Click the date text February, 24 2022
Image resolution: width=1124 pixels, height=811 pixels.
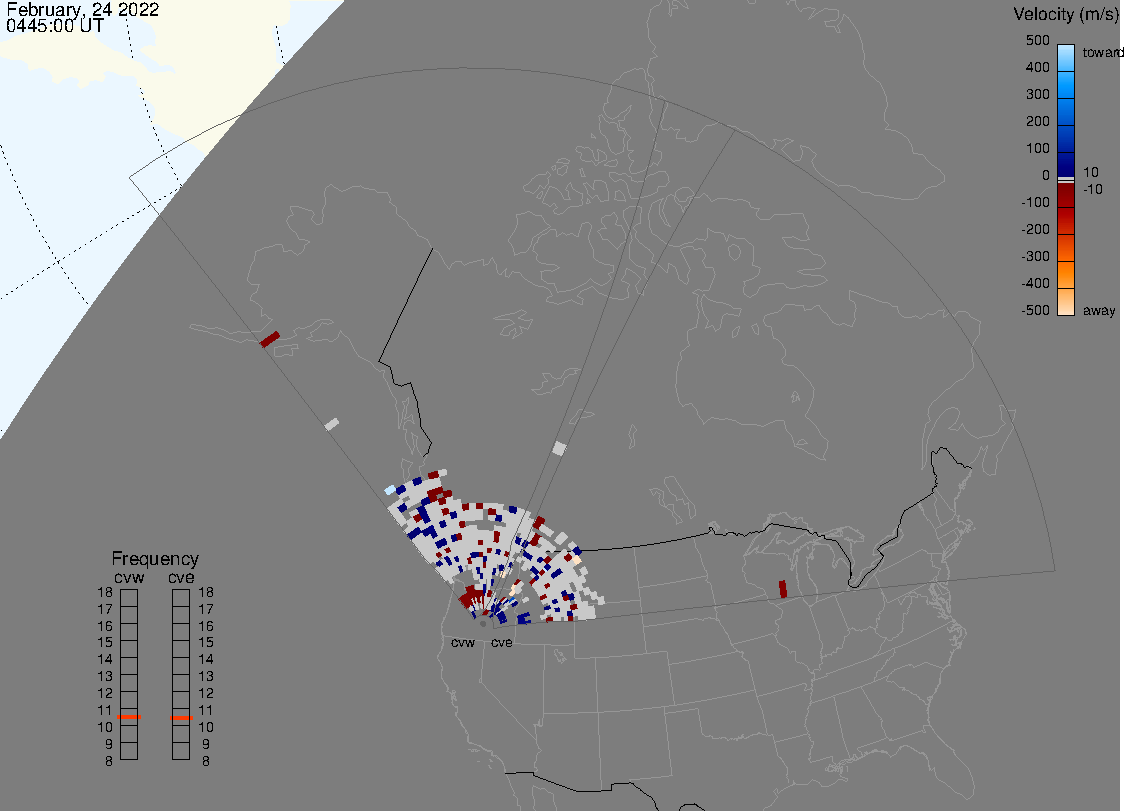[82, 10]
